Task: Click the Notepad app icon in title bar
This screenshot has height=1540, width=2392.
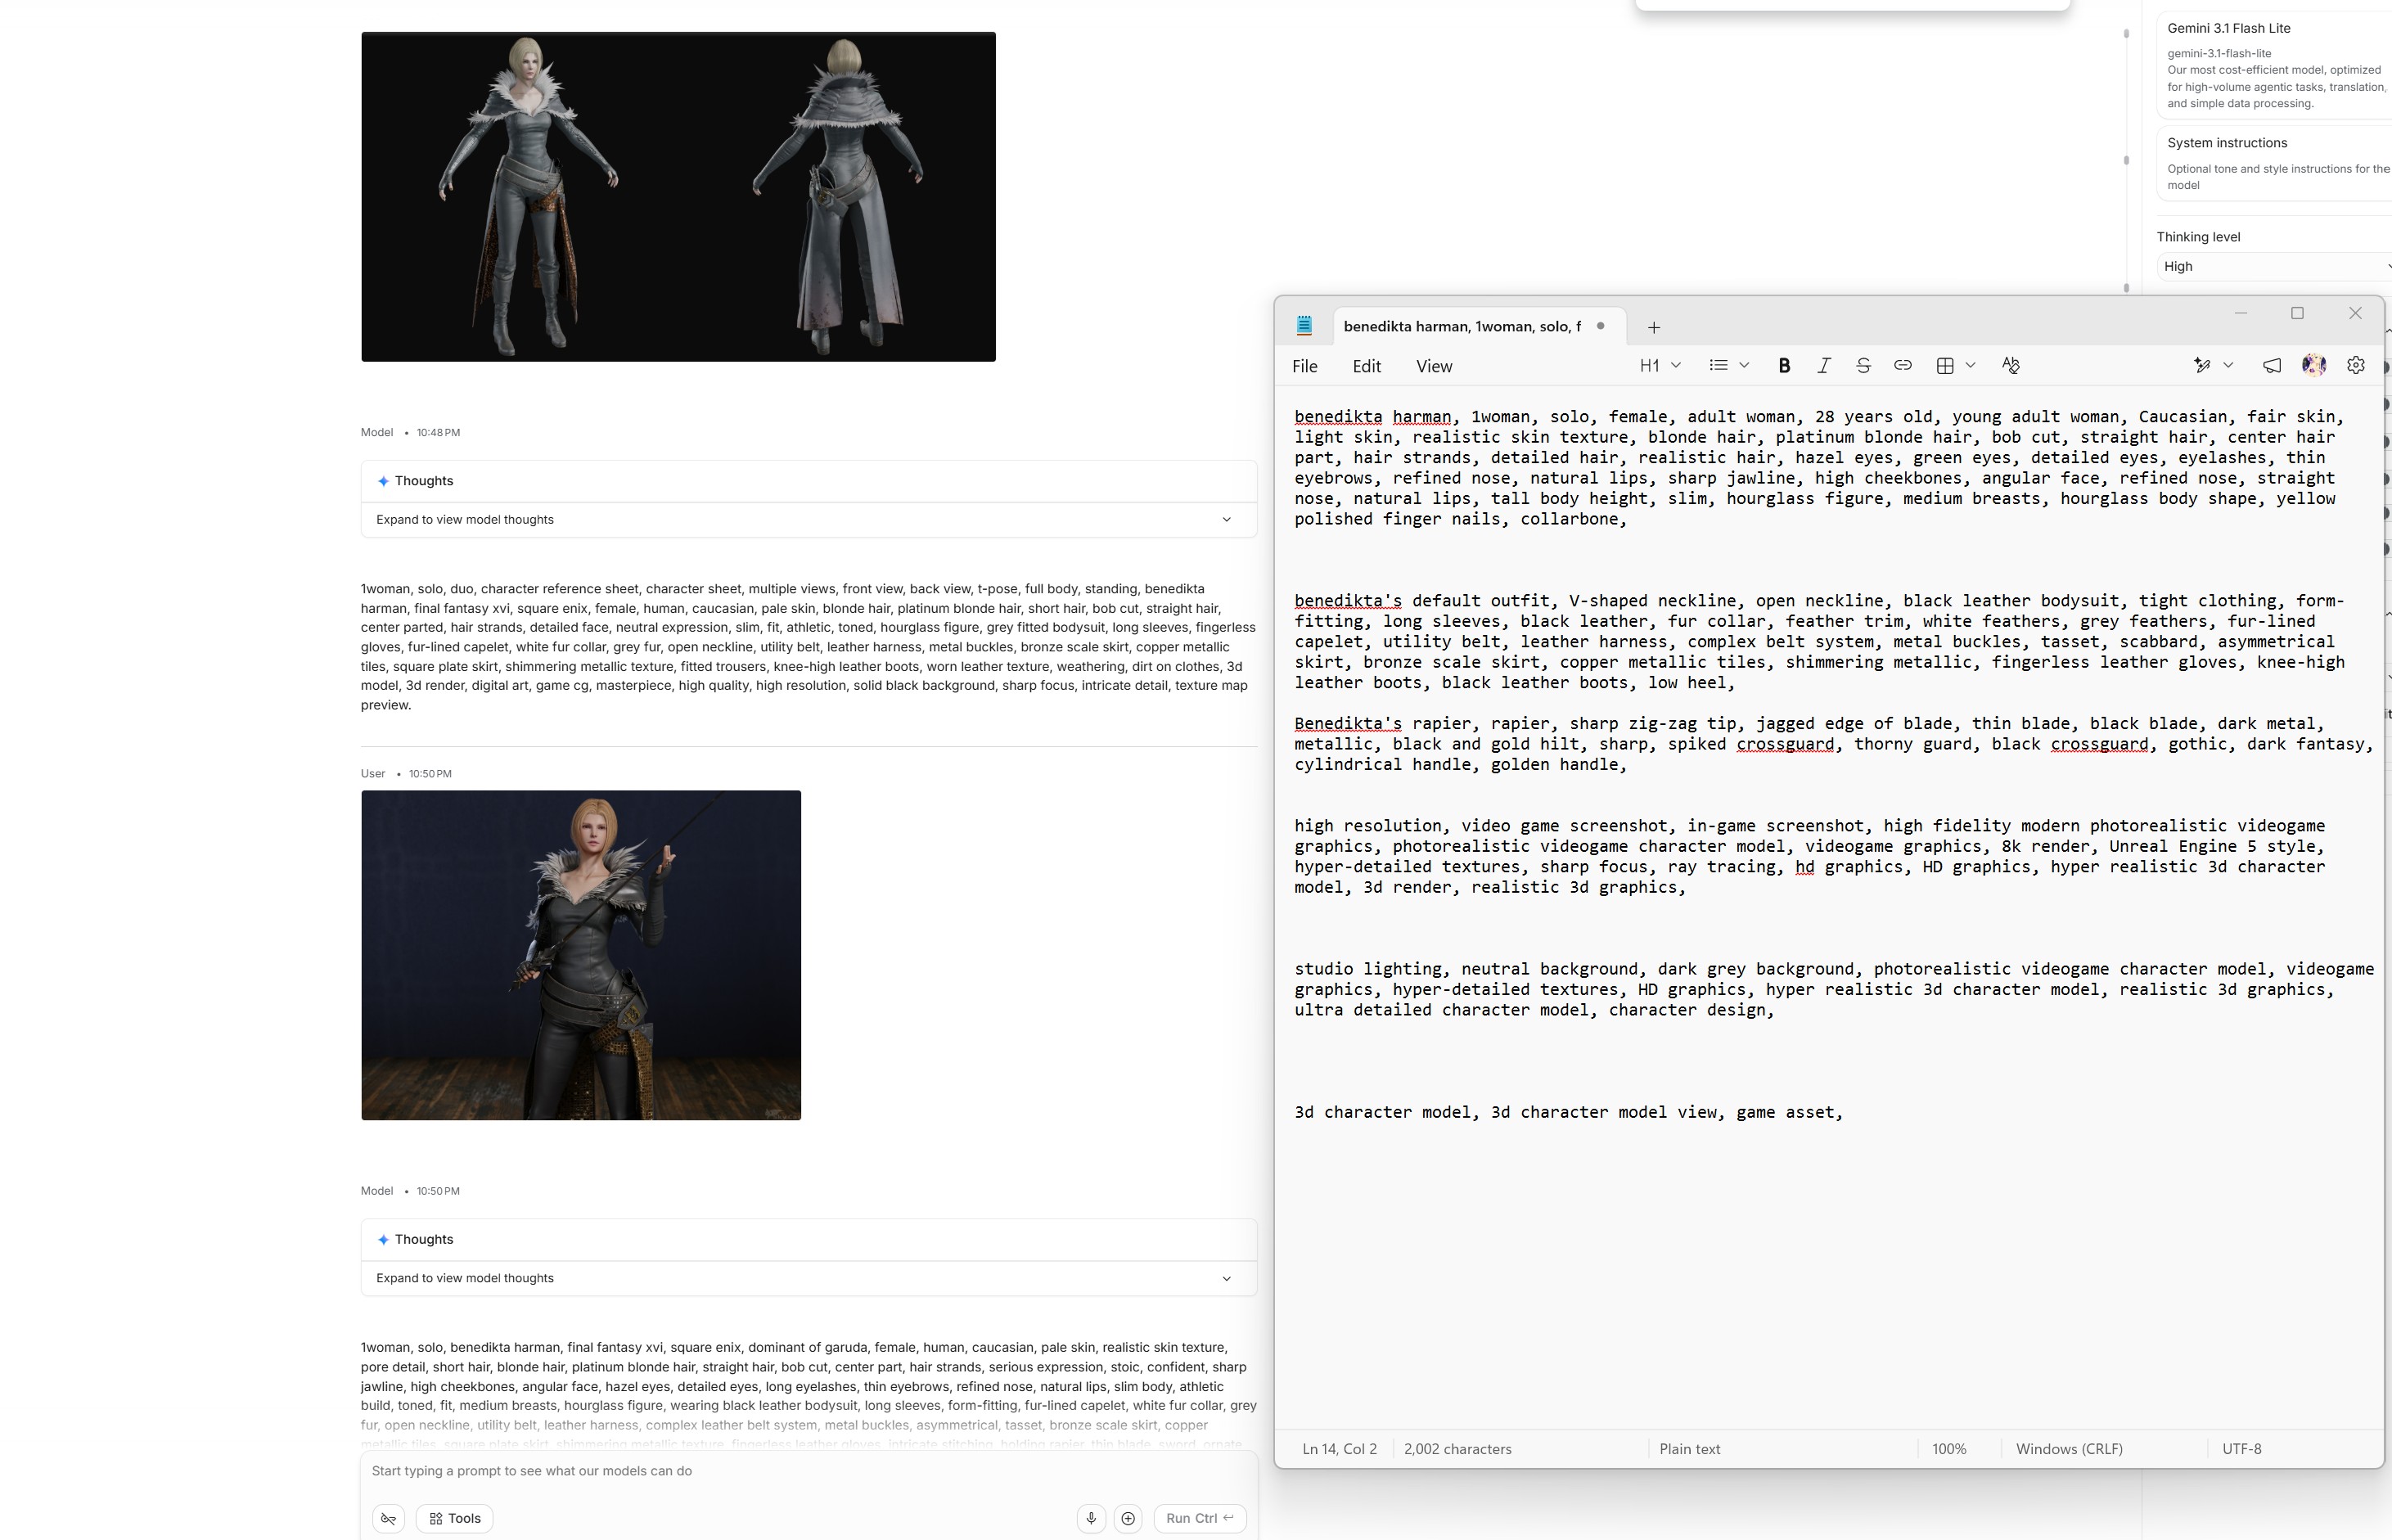Action: 1304,326
